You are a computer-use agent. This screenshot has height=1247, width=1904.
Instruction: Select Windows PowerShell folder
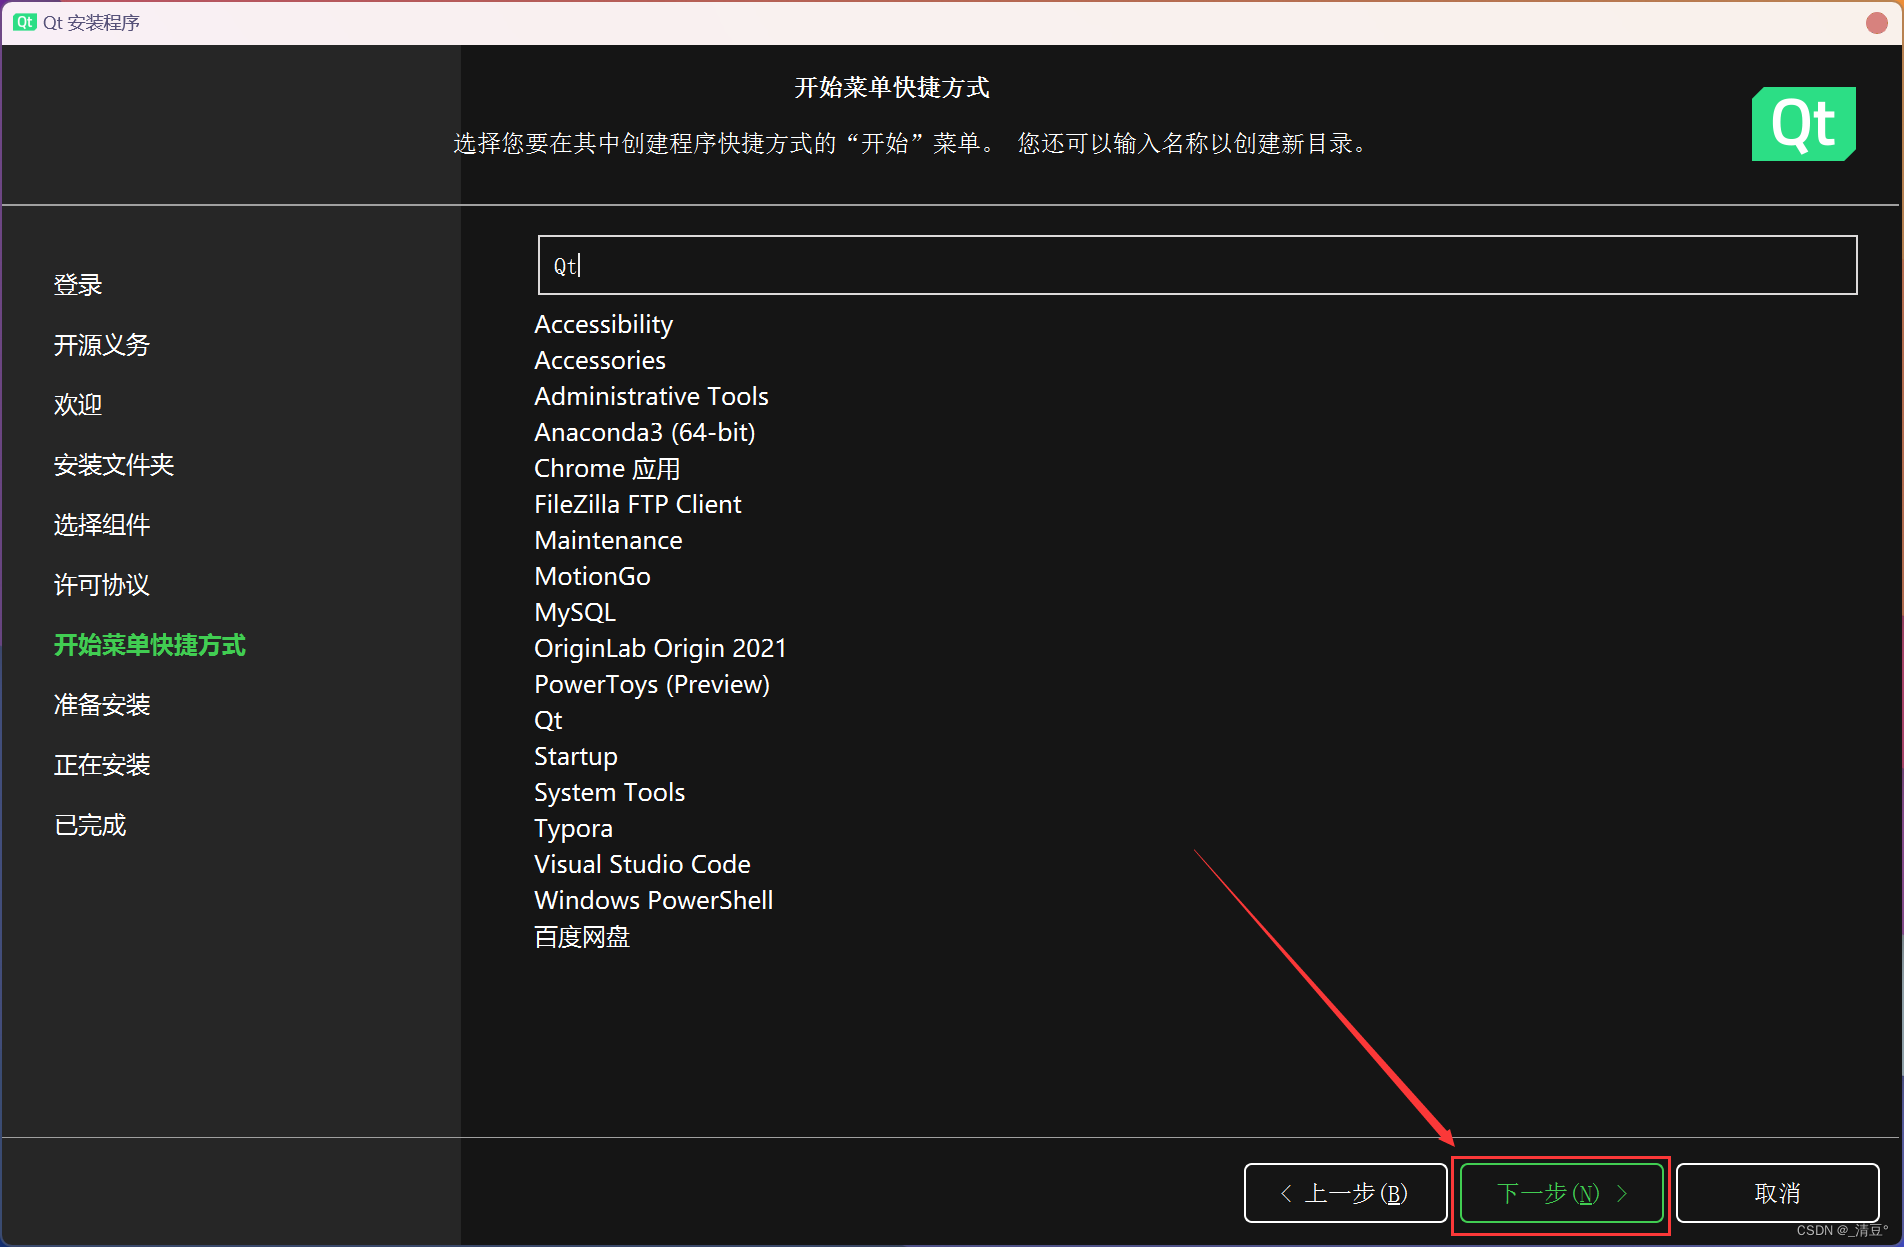point(654,900)
